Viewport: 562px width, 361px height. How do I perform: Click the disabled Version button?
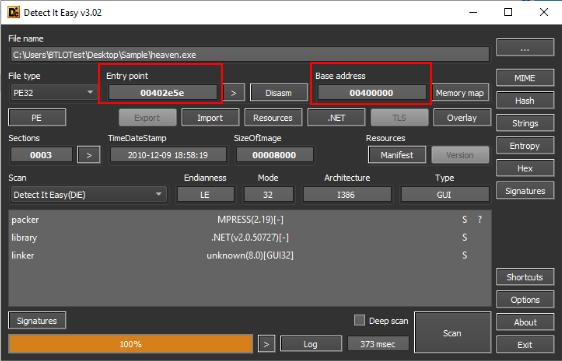(x=460, y=155)
